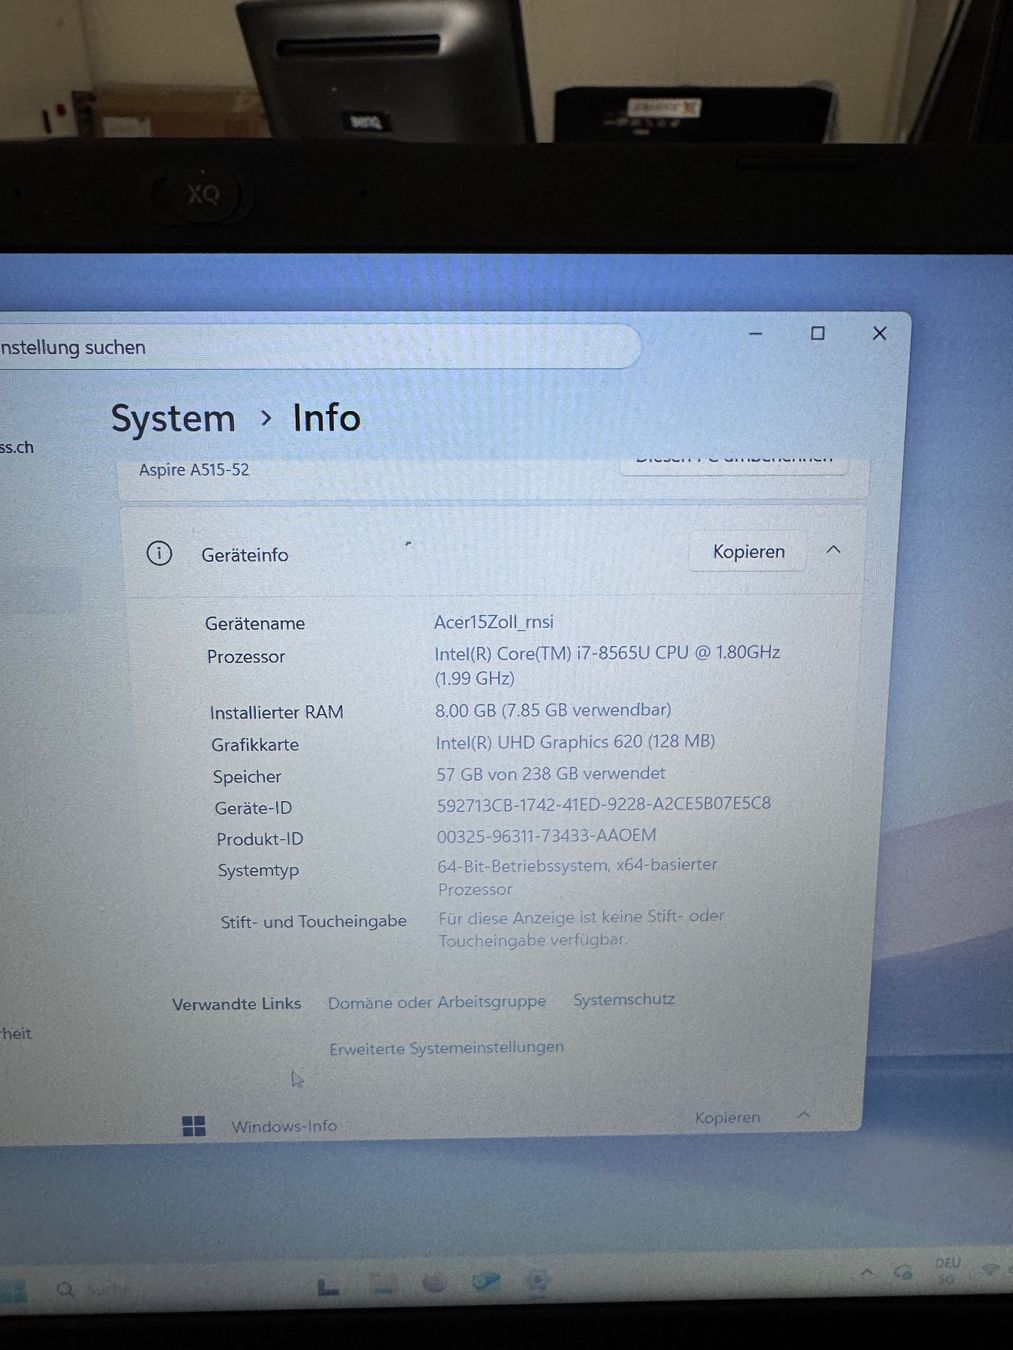Image resolution: width=1013 pixels, height=1350 pixels.
Task: Go back to System in breadcrumb
Action: tap(173, 418)
